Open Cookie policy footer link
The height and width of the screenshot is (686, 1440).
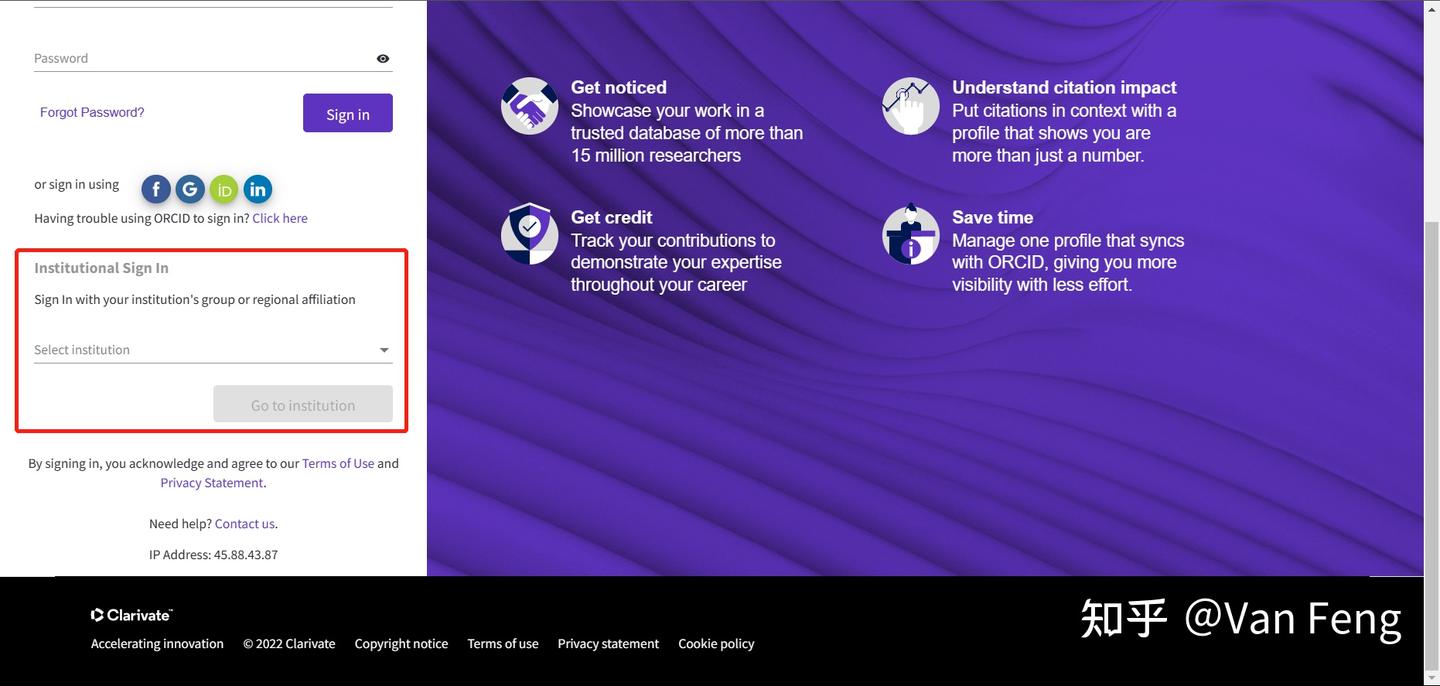716,643
